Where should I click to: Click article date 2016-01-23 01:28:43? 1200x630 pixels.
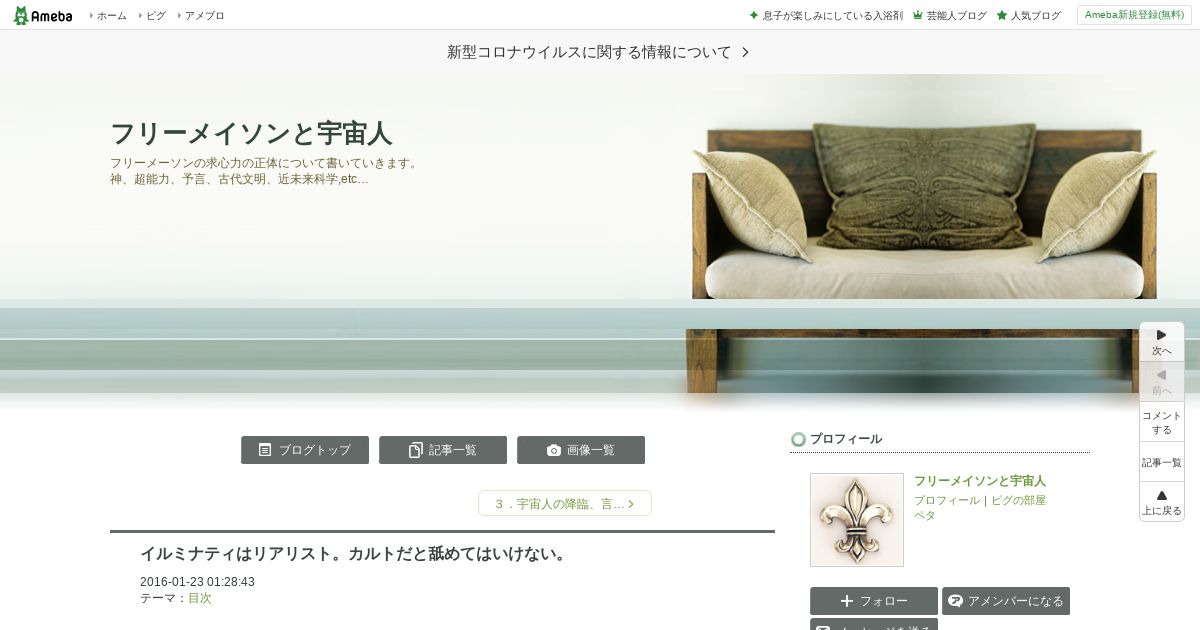point(197,582)
